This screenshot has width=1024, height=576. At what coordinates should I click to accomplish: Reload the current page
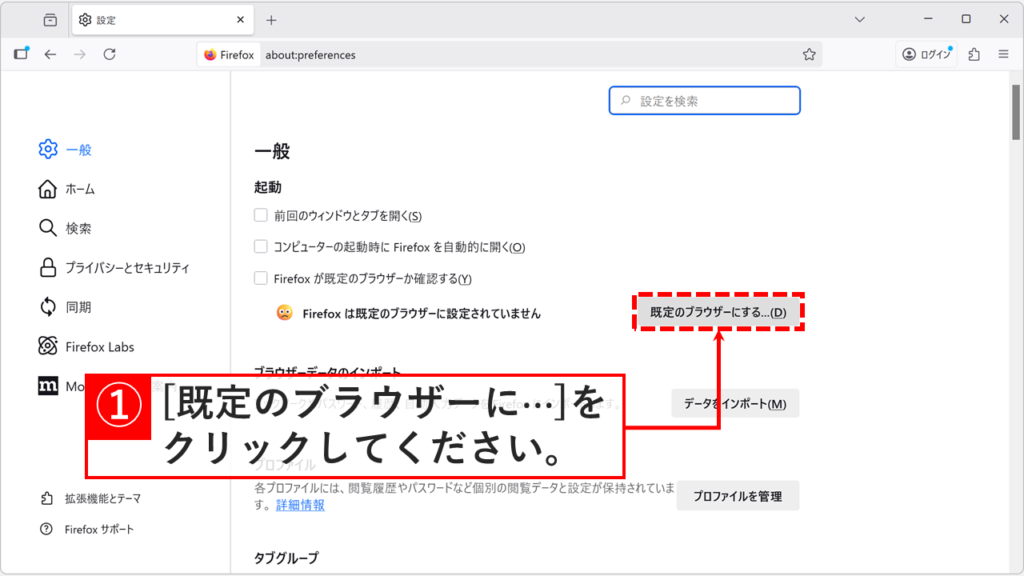(x=109, y=55)
